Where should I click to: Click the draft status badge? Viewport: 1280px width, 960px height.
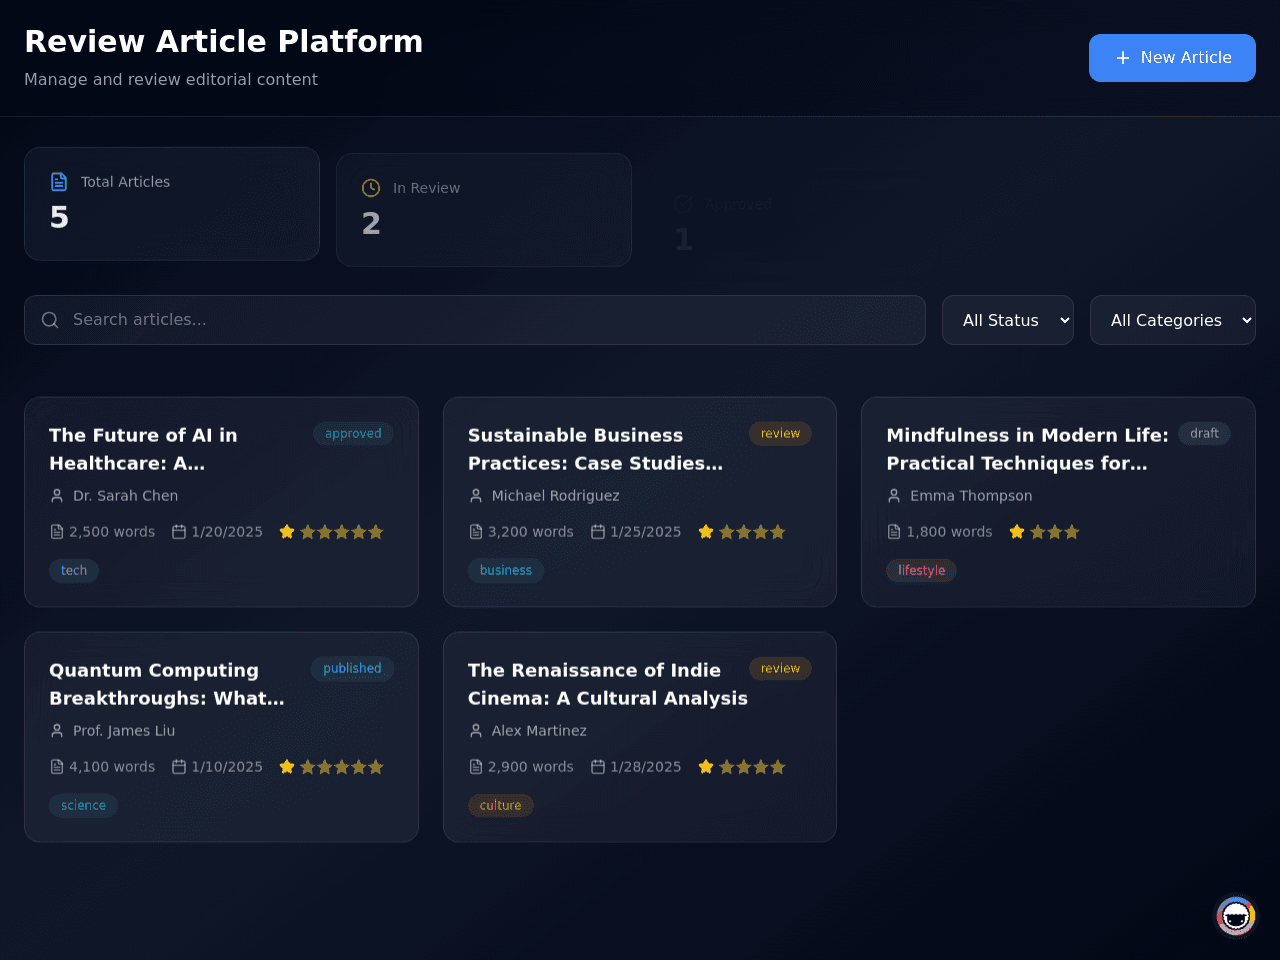pos(1204,434)
